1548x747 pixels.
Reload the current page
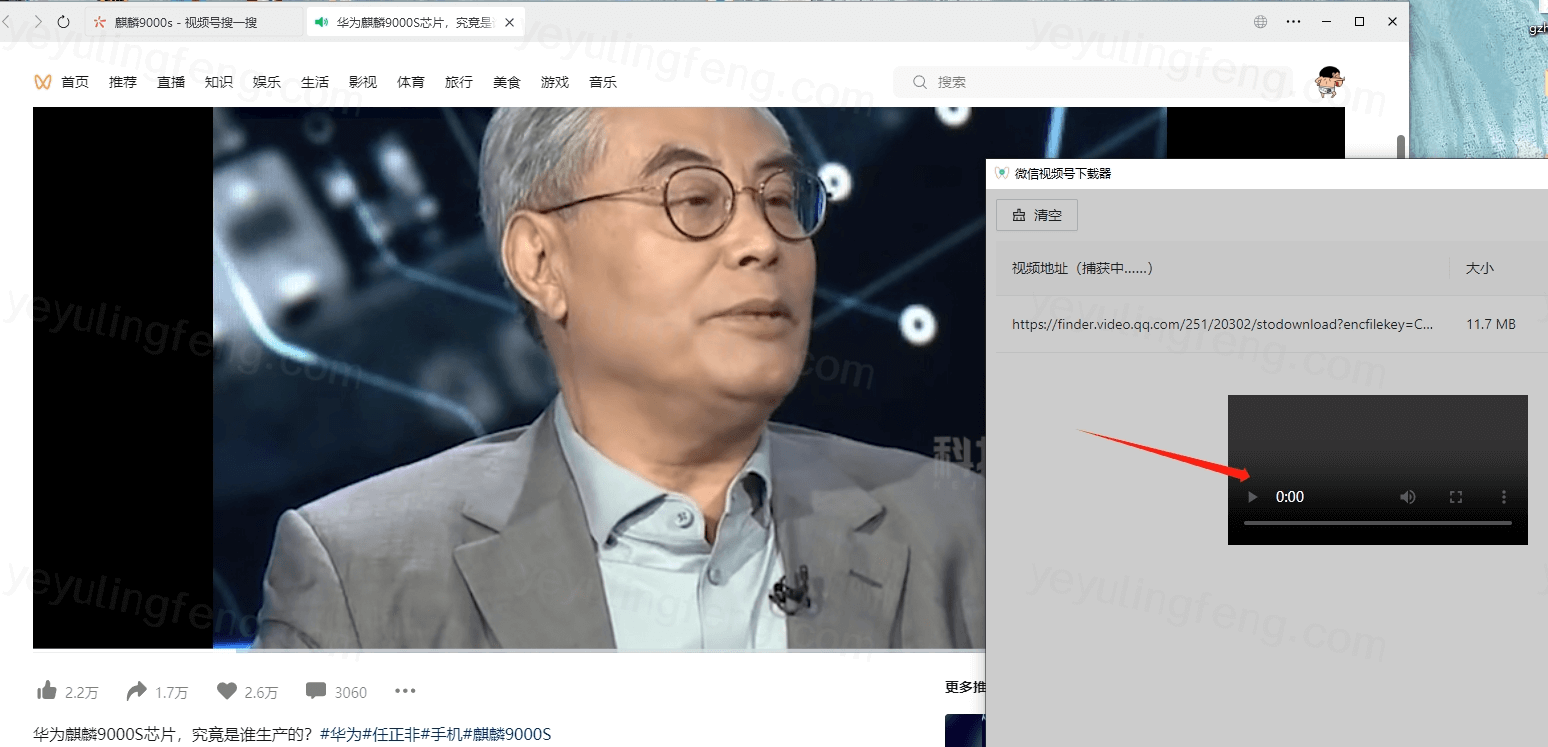64,21
